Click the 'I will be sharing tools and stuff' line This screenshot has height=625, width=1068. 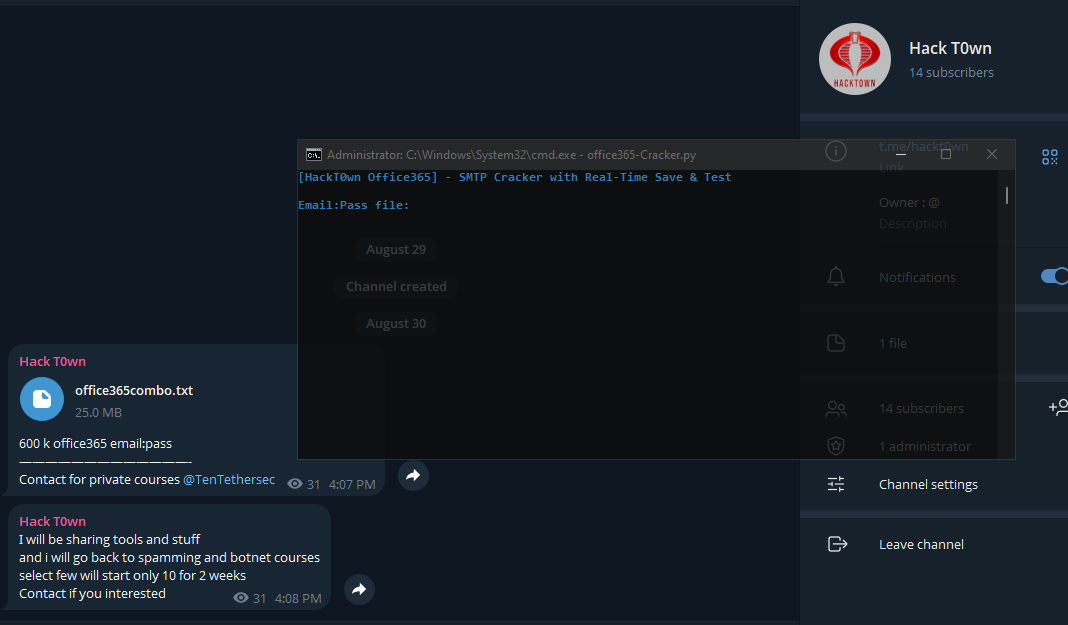(x=110, y=539)
